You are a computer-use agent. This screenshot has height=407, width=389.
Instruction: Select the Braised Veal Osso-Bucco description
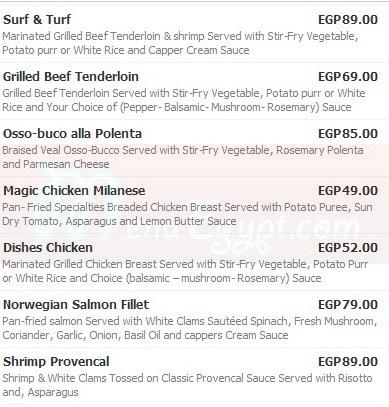point(183,157)
